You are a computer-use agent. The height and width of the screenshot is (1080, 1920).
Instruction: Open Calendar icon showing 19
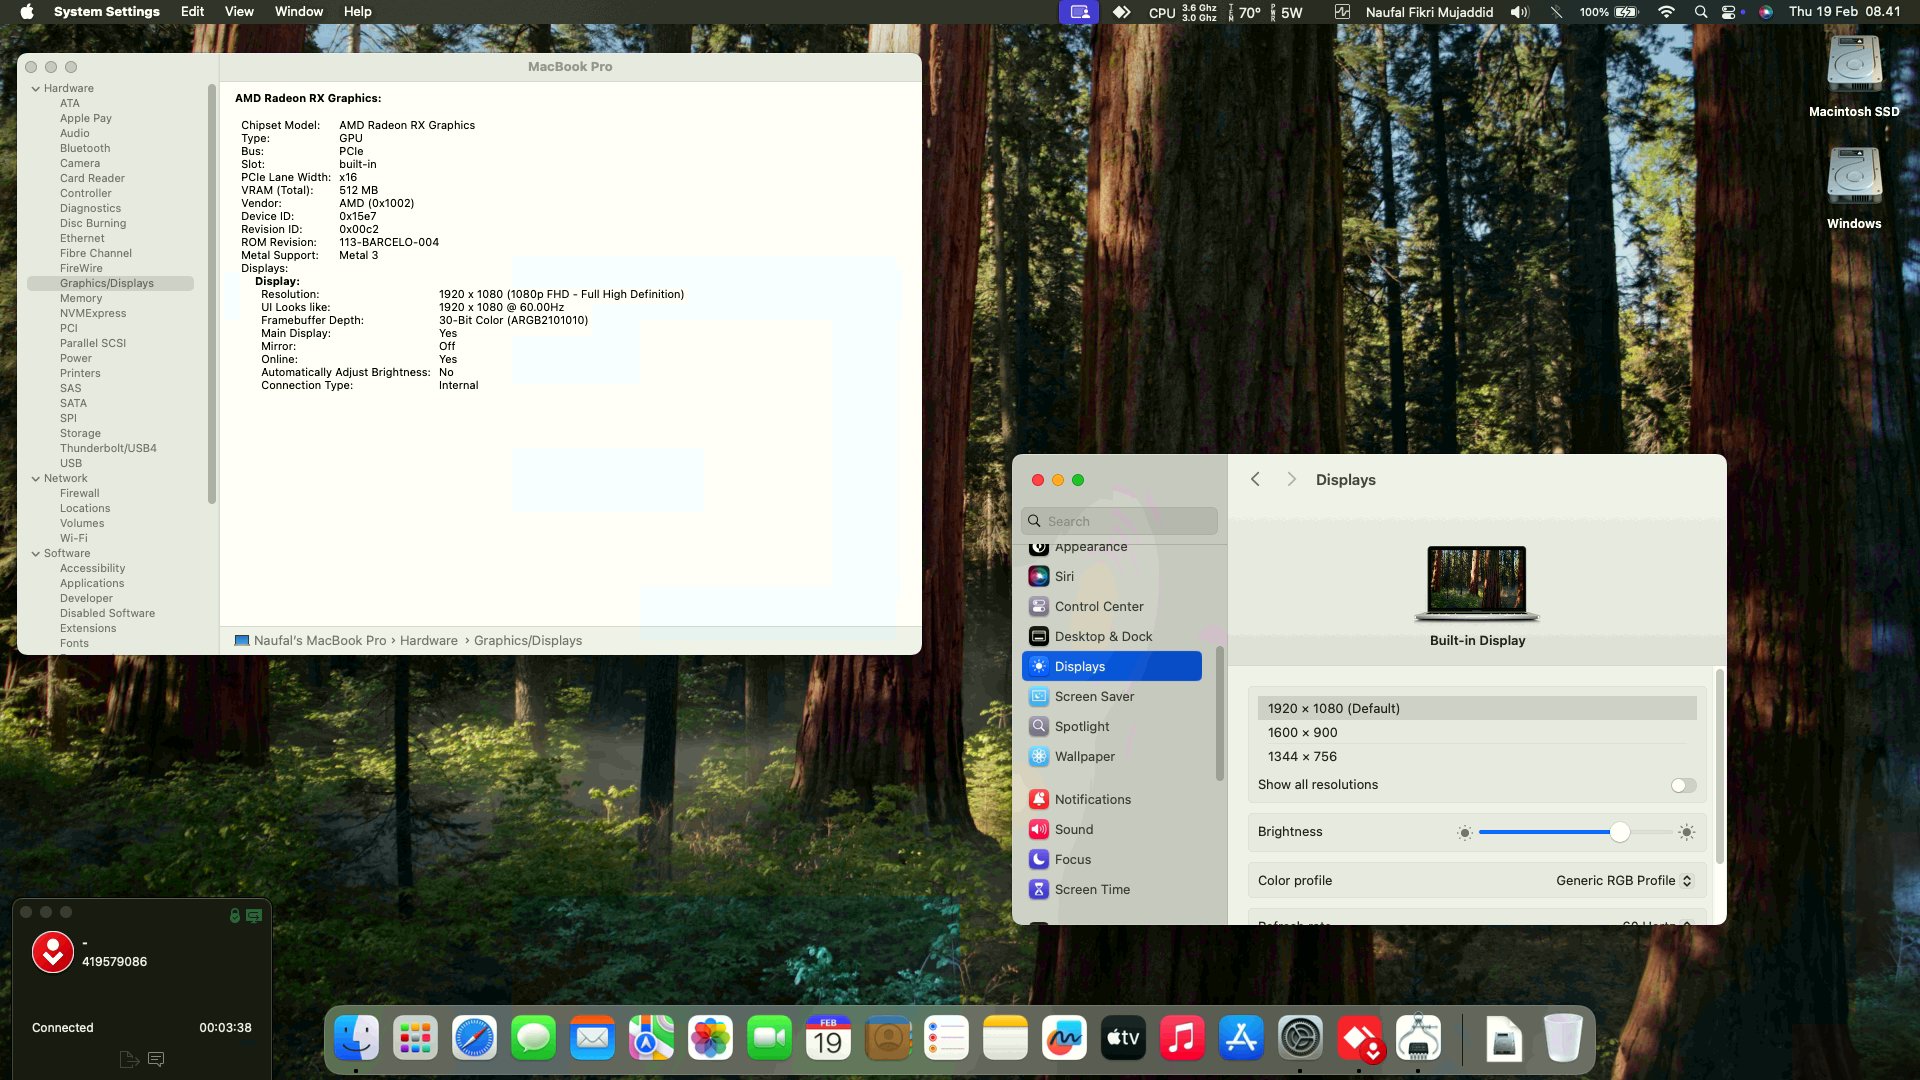(x=828, y=1039)
